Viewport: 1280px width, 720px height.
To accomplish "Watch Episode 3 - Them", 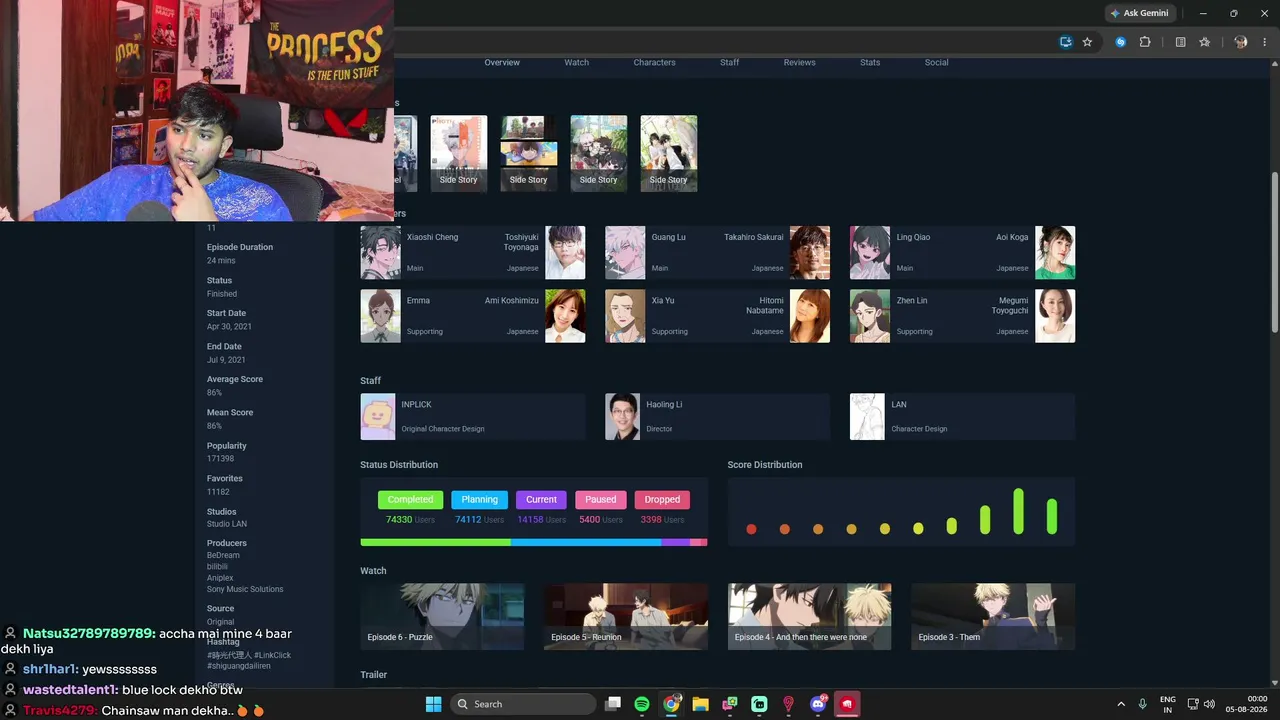I will [x=993, y=616].
